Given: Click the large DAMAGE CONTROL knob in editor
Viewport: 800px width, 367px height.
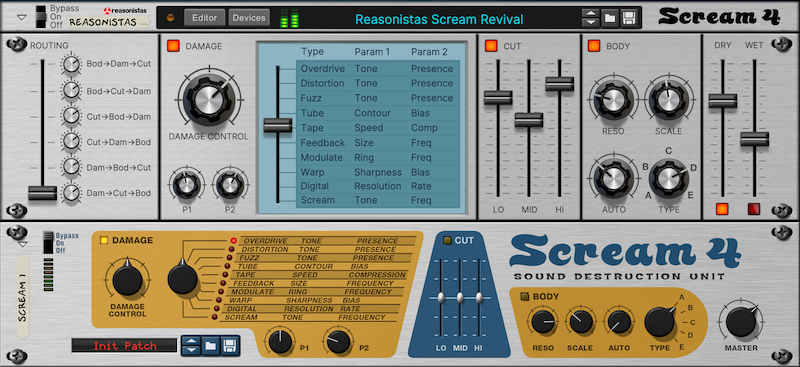Looking at the screenshot, I should click(209, 99).
